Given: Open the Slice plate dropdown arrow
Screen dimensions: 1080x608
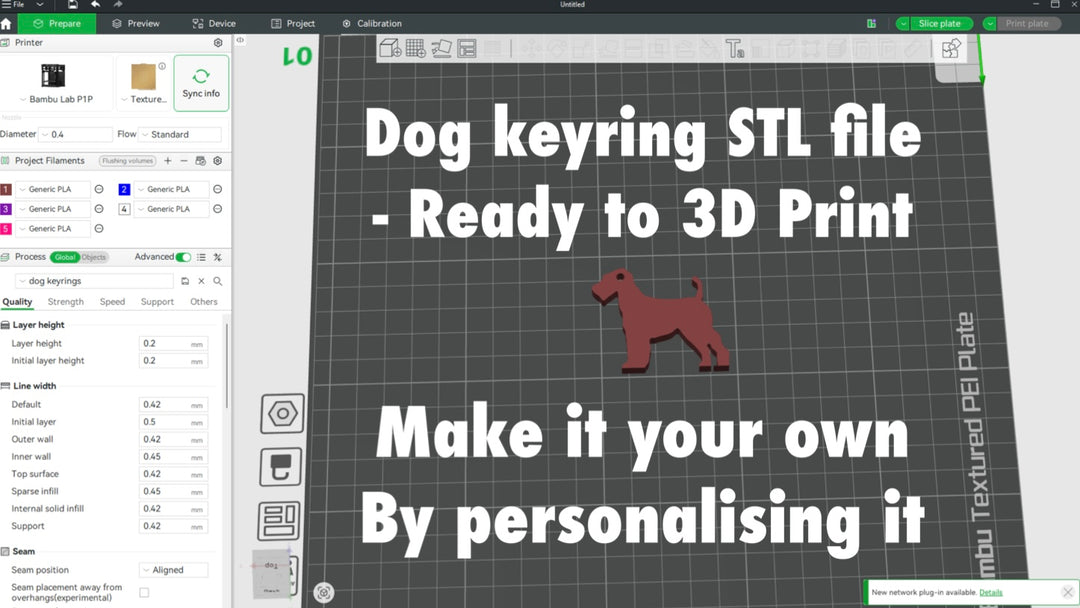Looking at the screenshot, I should coord(903,23).
